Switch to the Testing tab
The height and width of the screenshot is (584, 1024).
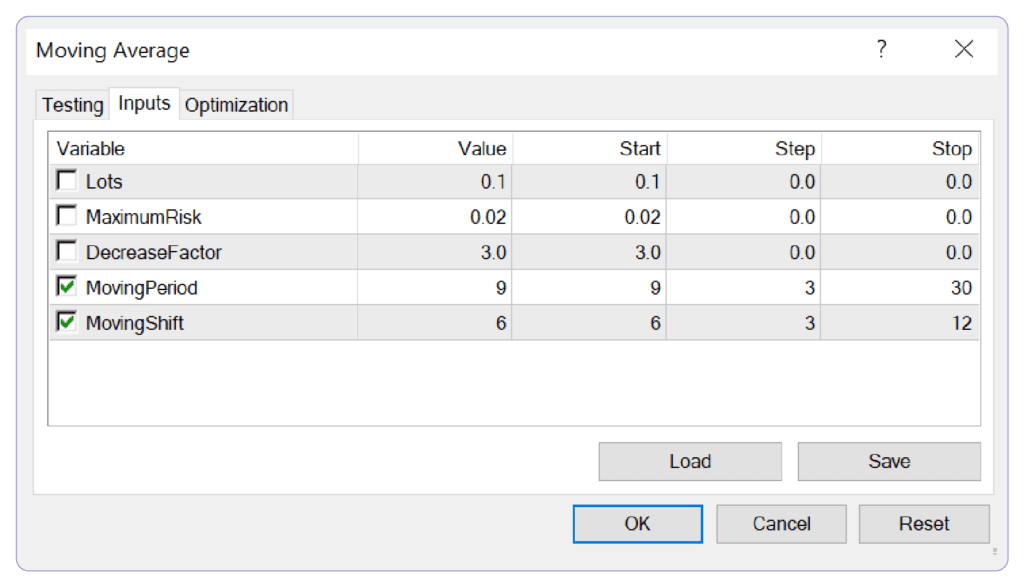tap(72, 105)
